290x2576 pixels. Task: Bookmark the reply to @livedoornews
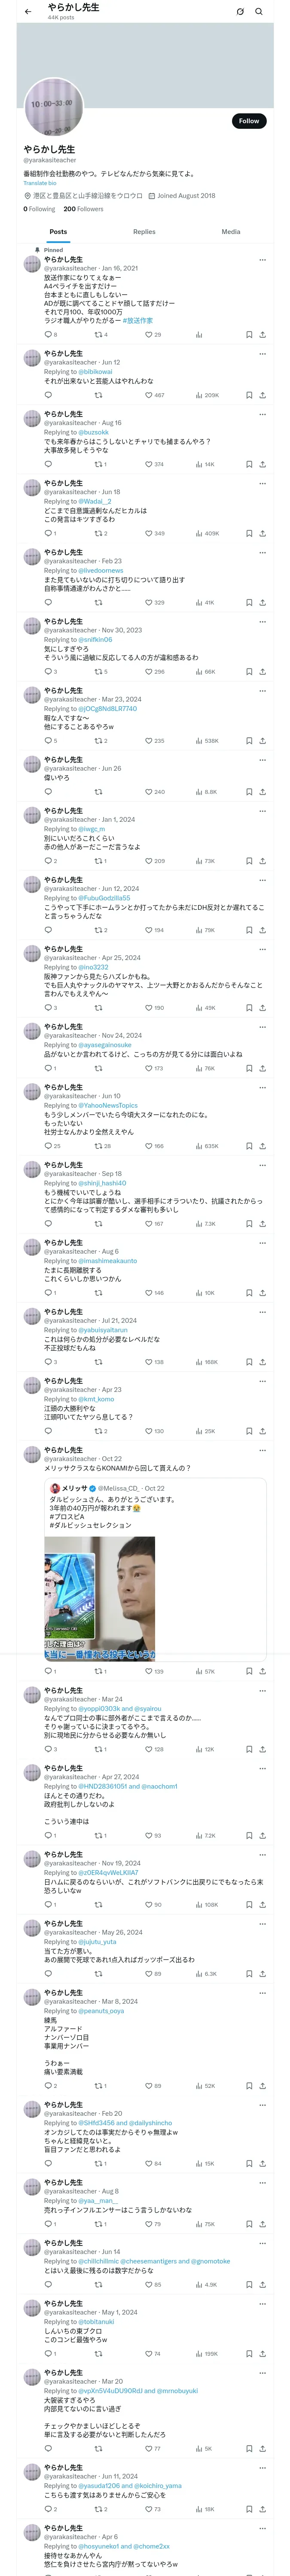pos(249,602)
